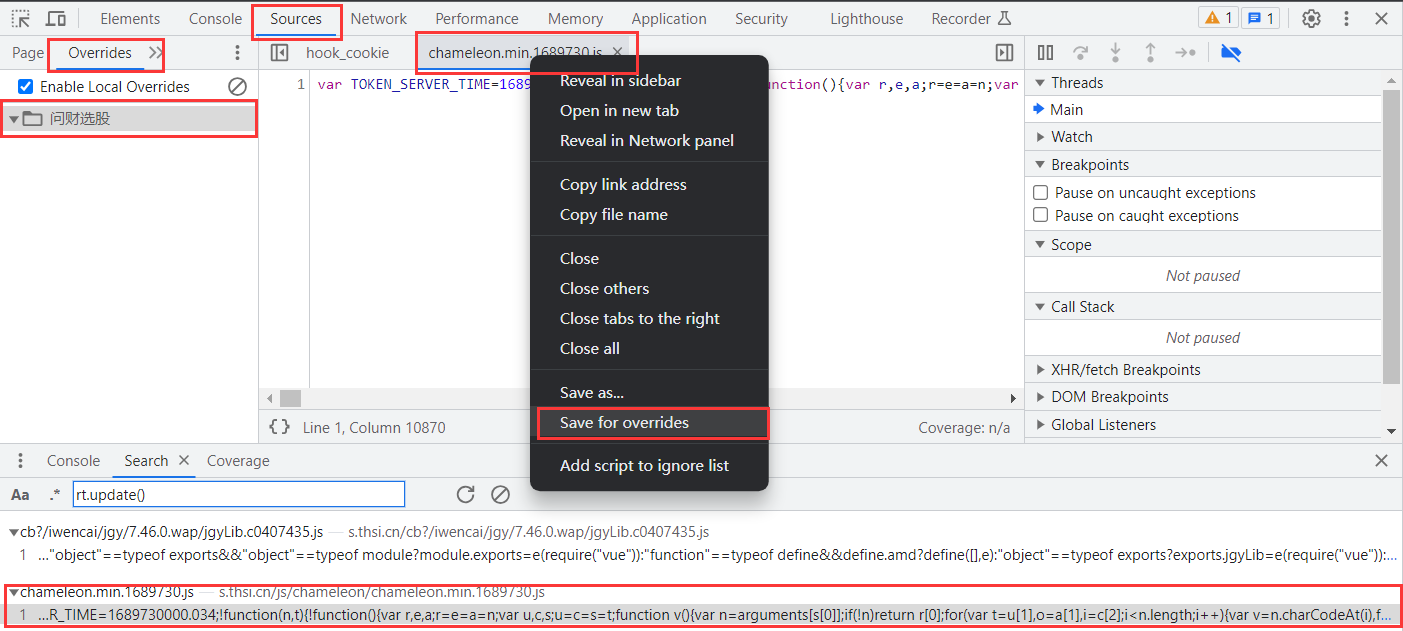
Task: Toggle the device toolbar icon
Action: coord(56,18)
